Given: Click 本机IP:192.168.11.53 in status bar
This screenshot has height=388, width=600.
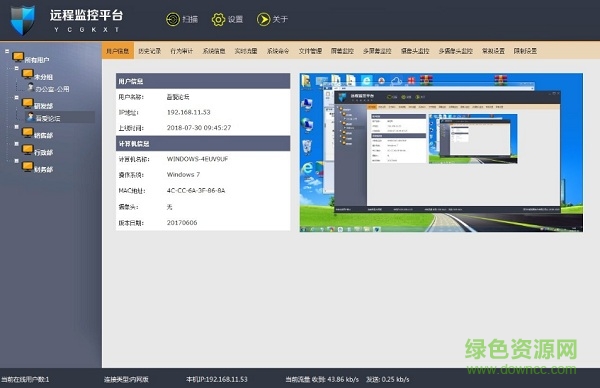Looking at the screenshot, I should tap(217, 380).
